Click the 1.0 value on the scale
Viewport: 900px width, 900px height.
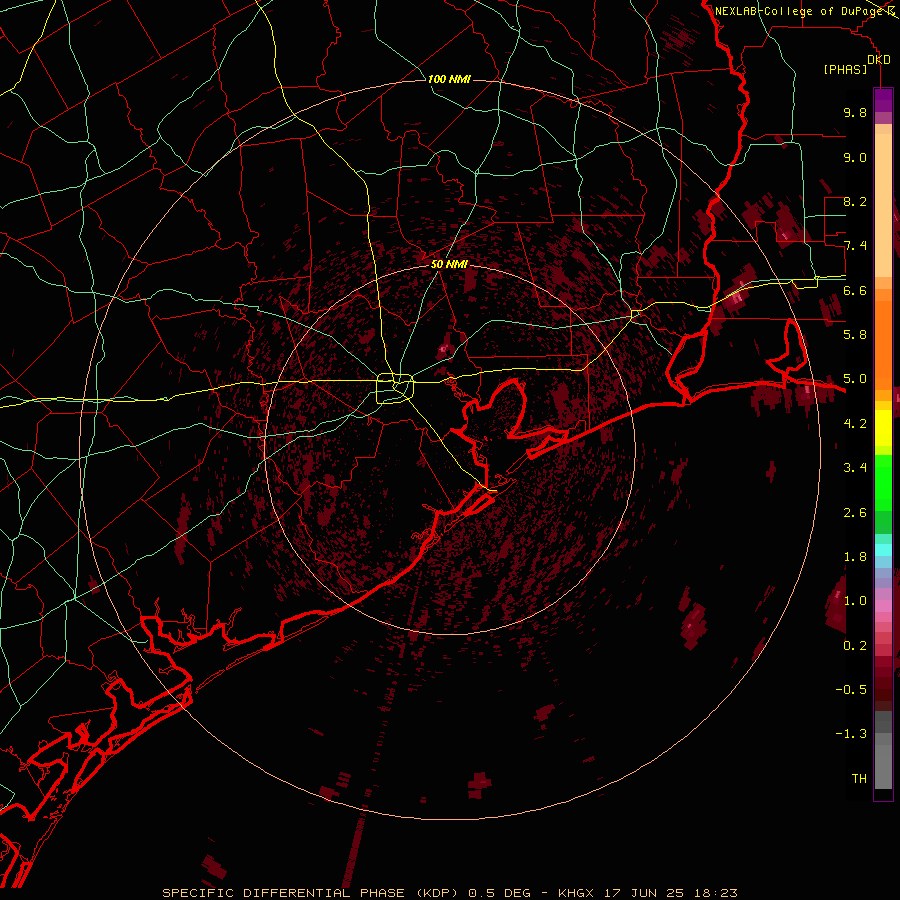[855, 601]
